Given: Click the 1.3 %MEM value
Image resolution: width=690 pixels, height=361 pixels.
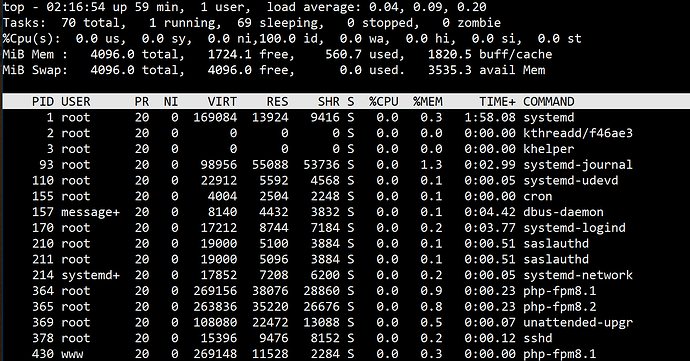Looking at the screenshot, I should tap(431, 165).
